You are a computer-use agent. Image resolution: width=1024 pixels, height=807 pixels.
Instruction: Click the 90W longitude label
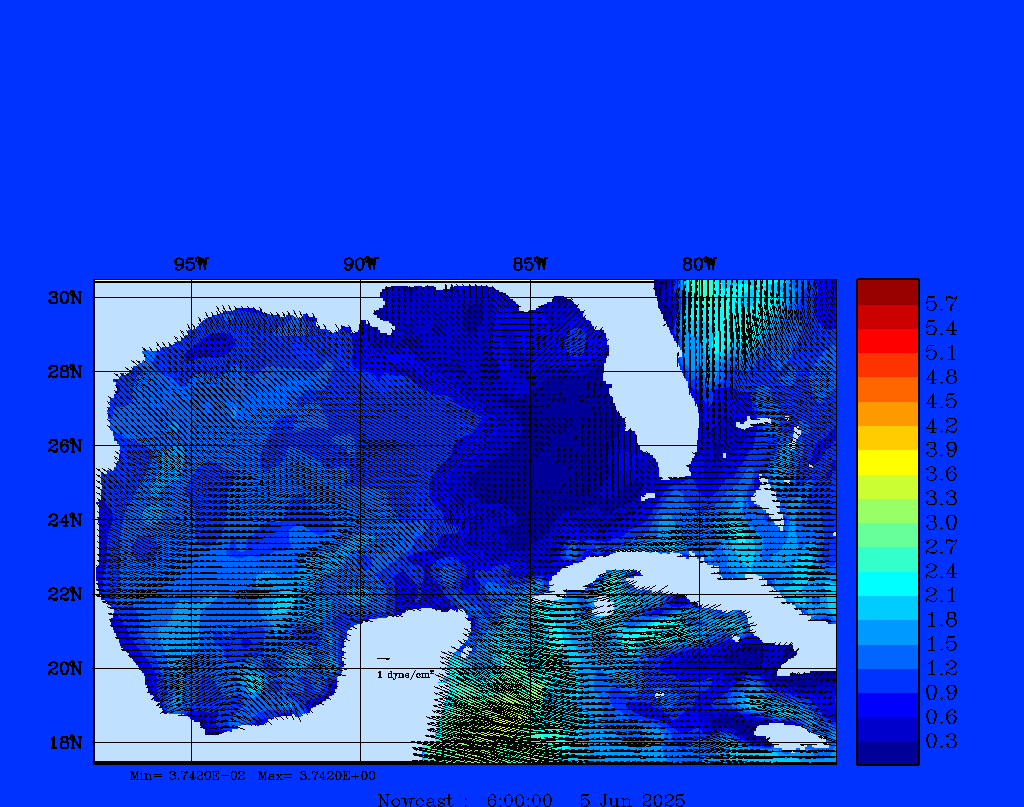[x=360, y=264]
